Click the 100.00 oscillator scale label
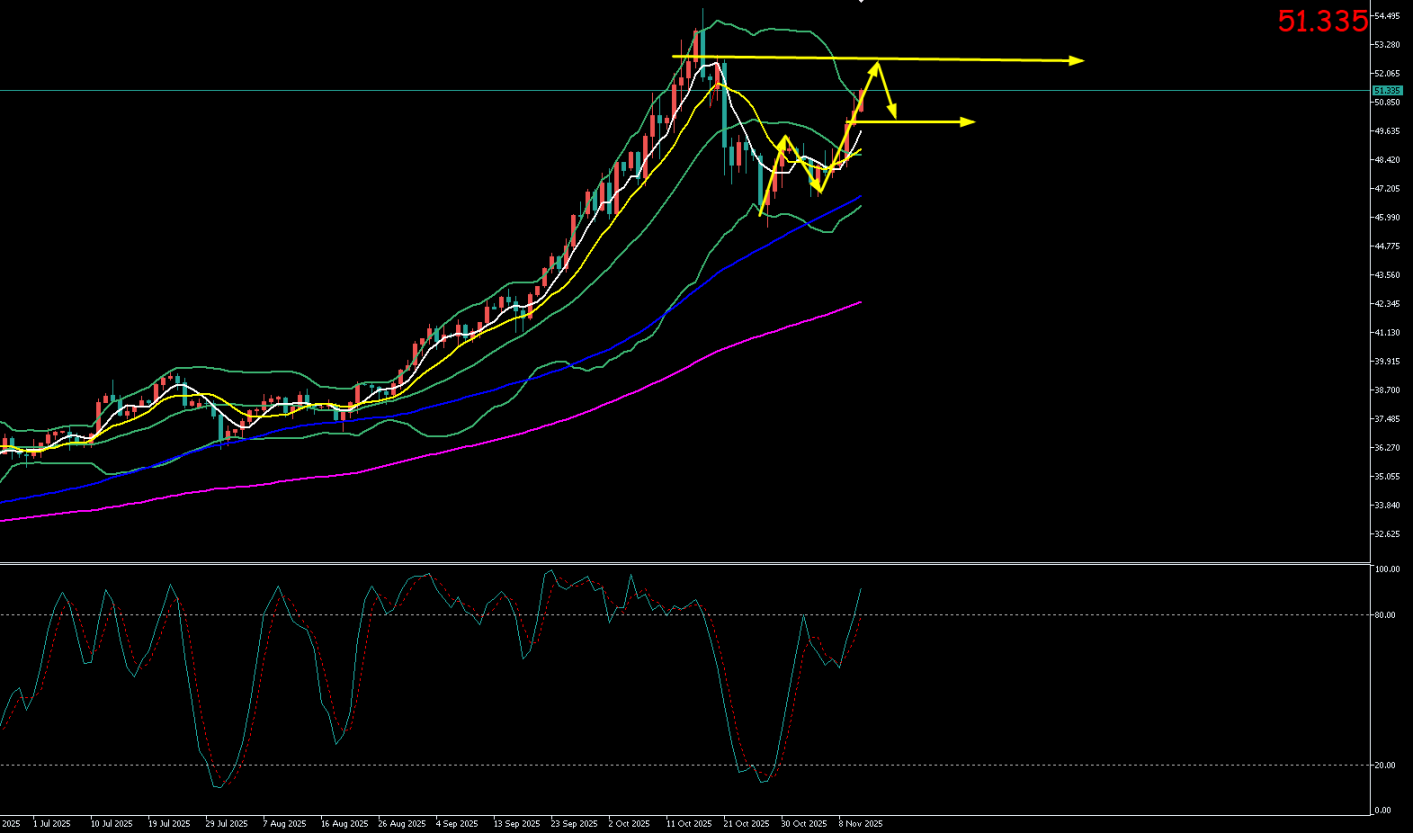 click(1386, 570)
